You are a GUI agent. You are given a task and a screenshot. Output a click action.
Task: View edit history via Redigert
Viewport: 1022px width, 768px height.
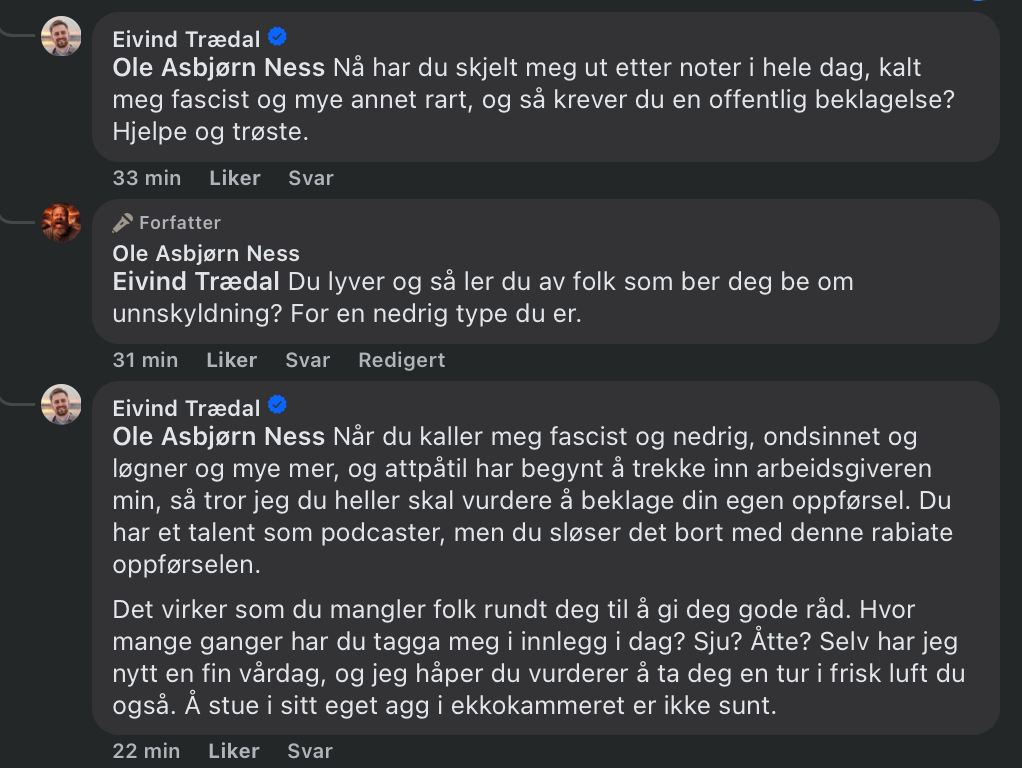[x=401, y=360]
